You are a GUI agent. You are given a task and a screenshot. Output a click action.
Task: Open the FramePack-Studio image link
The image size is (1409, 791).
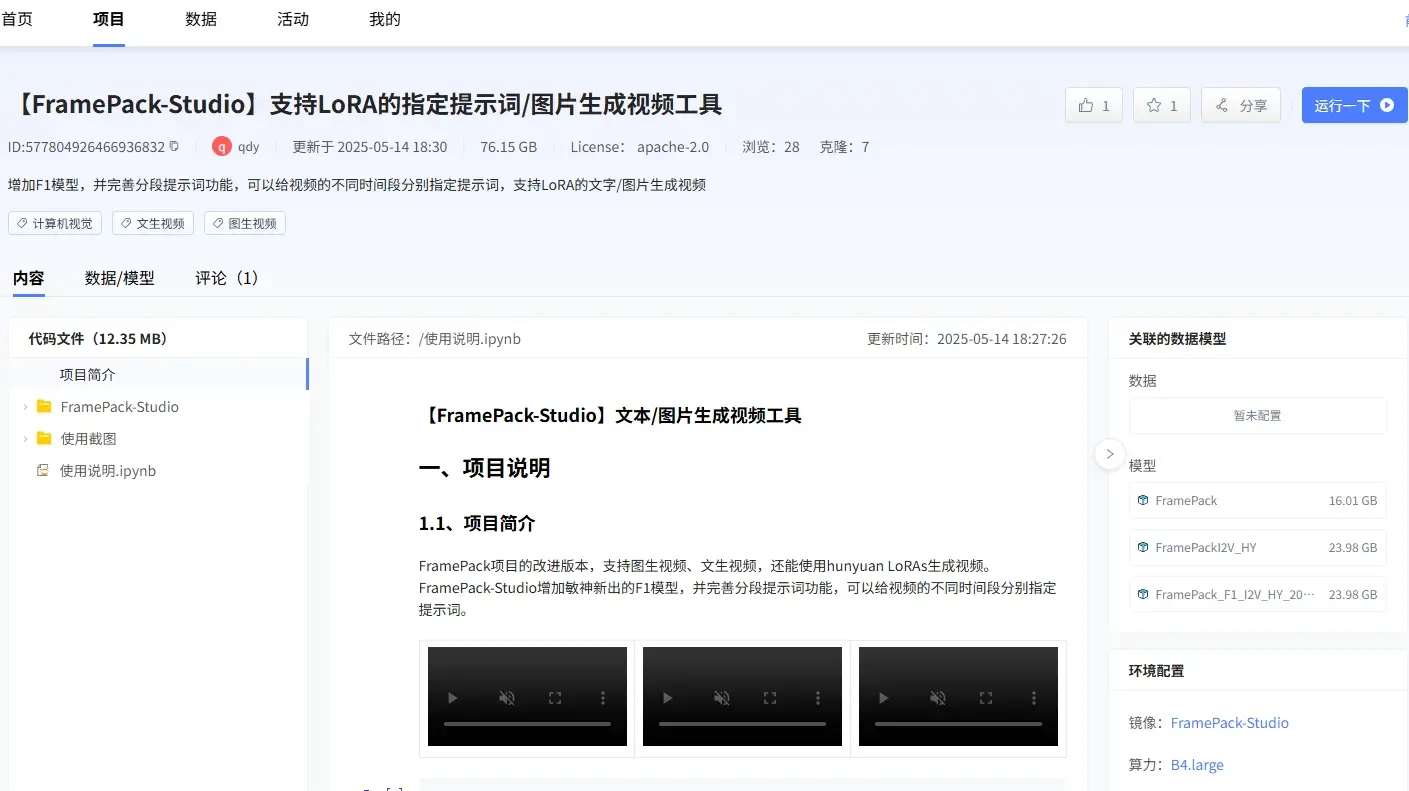coord(1229,723)
